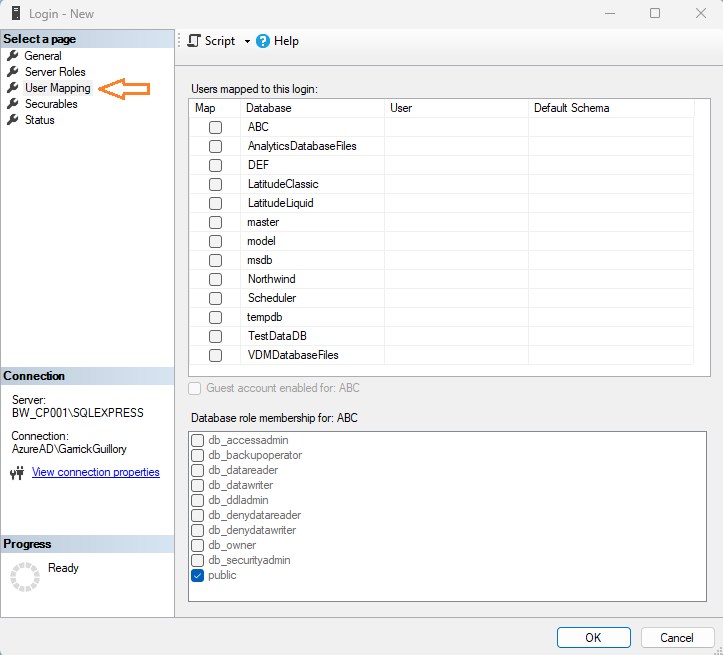Screen dimensions: 723x655
Task: Click the AzureAD\GarrickGuillory connection text
Action: (69, 449)
